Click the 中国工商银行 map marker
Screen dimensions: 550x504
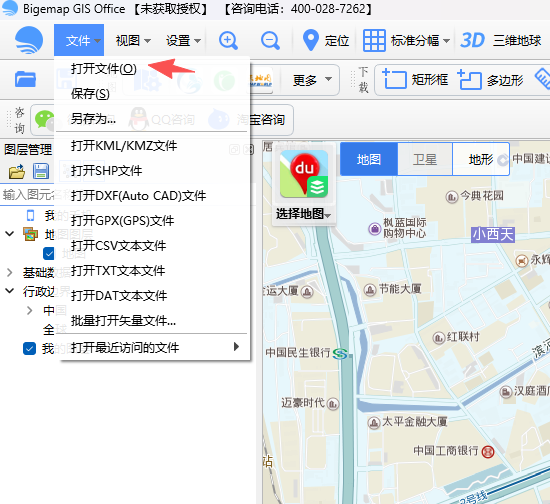(x=488, y=452)
